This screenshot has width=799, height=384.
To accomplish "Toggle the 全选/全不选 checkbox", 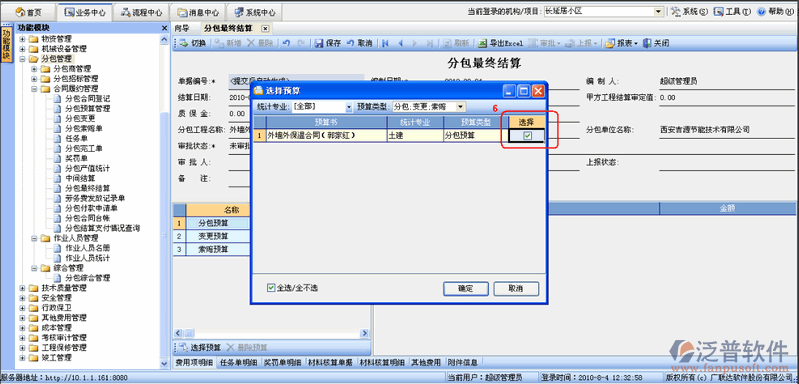I will (271, 288).
